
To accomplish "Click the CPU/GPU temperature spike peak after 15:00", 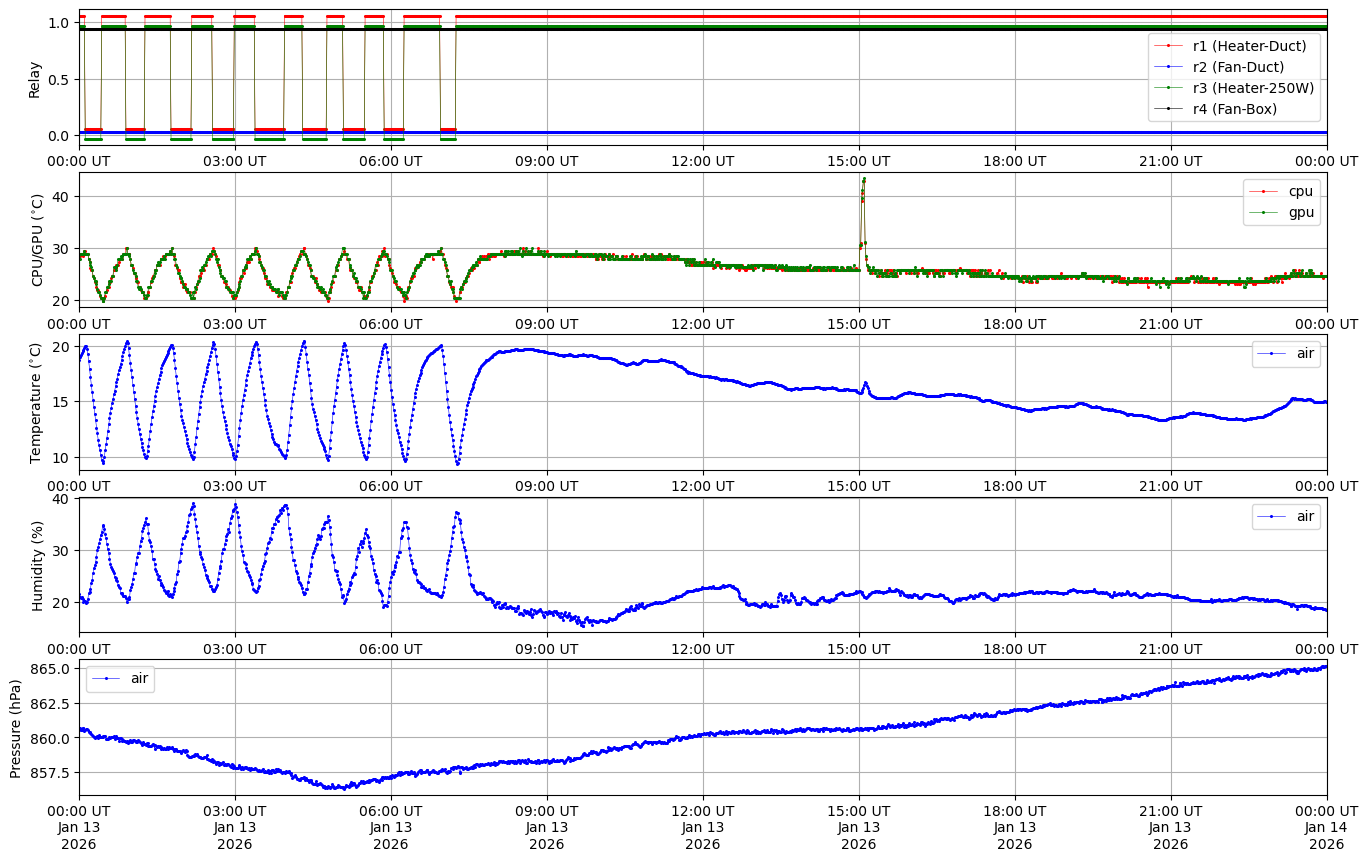I will [863, 180].
